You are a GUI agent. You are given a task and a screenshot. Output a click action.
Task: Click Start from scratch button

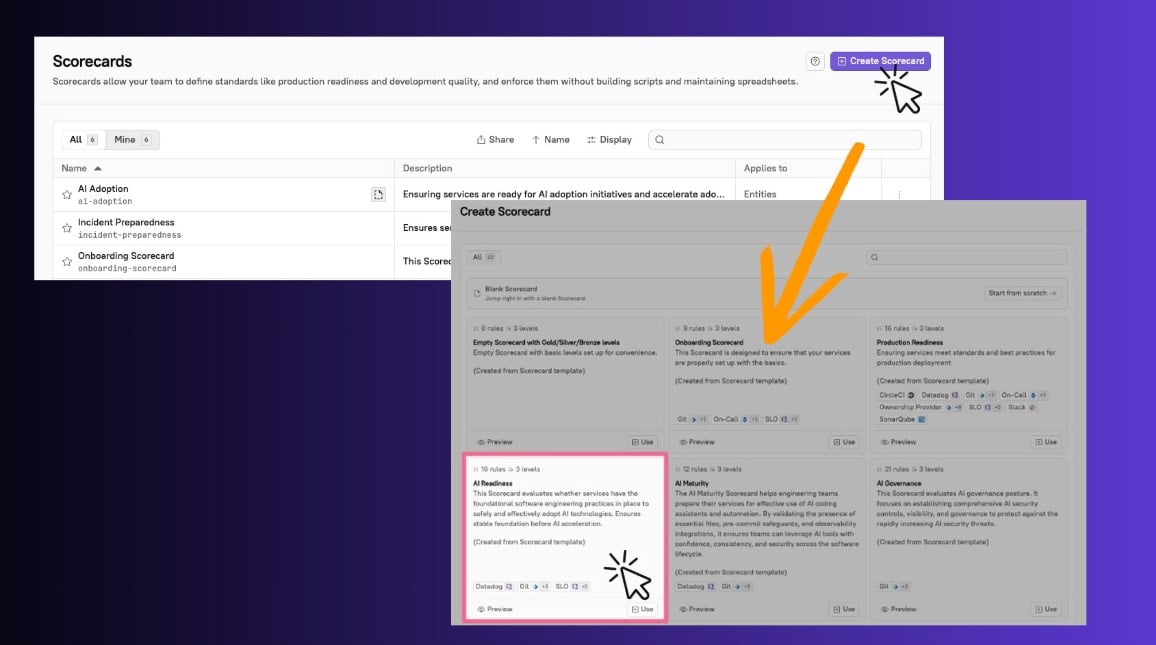1023,293
